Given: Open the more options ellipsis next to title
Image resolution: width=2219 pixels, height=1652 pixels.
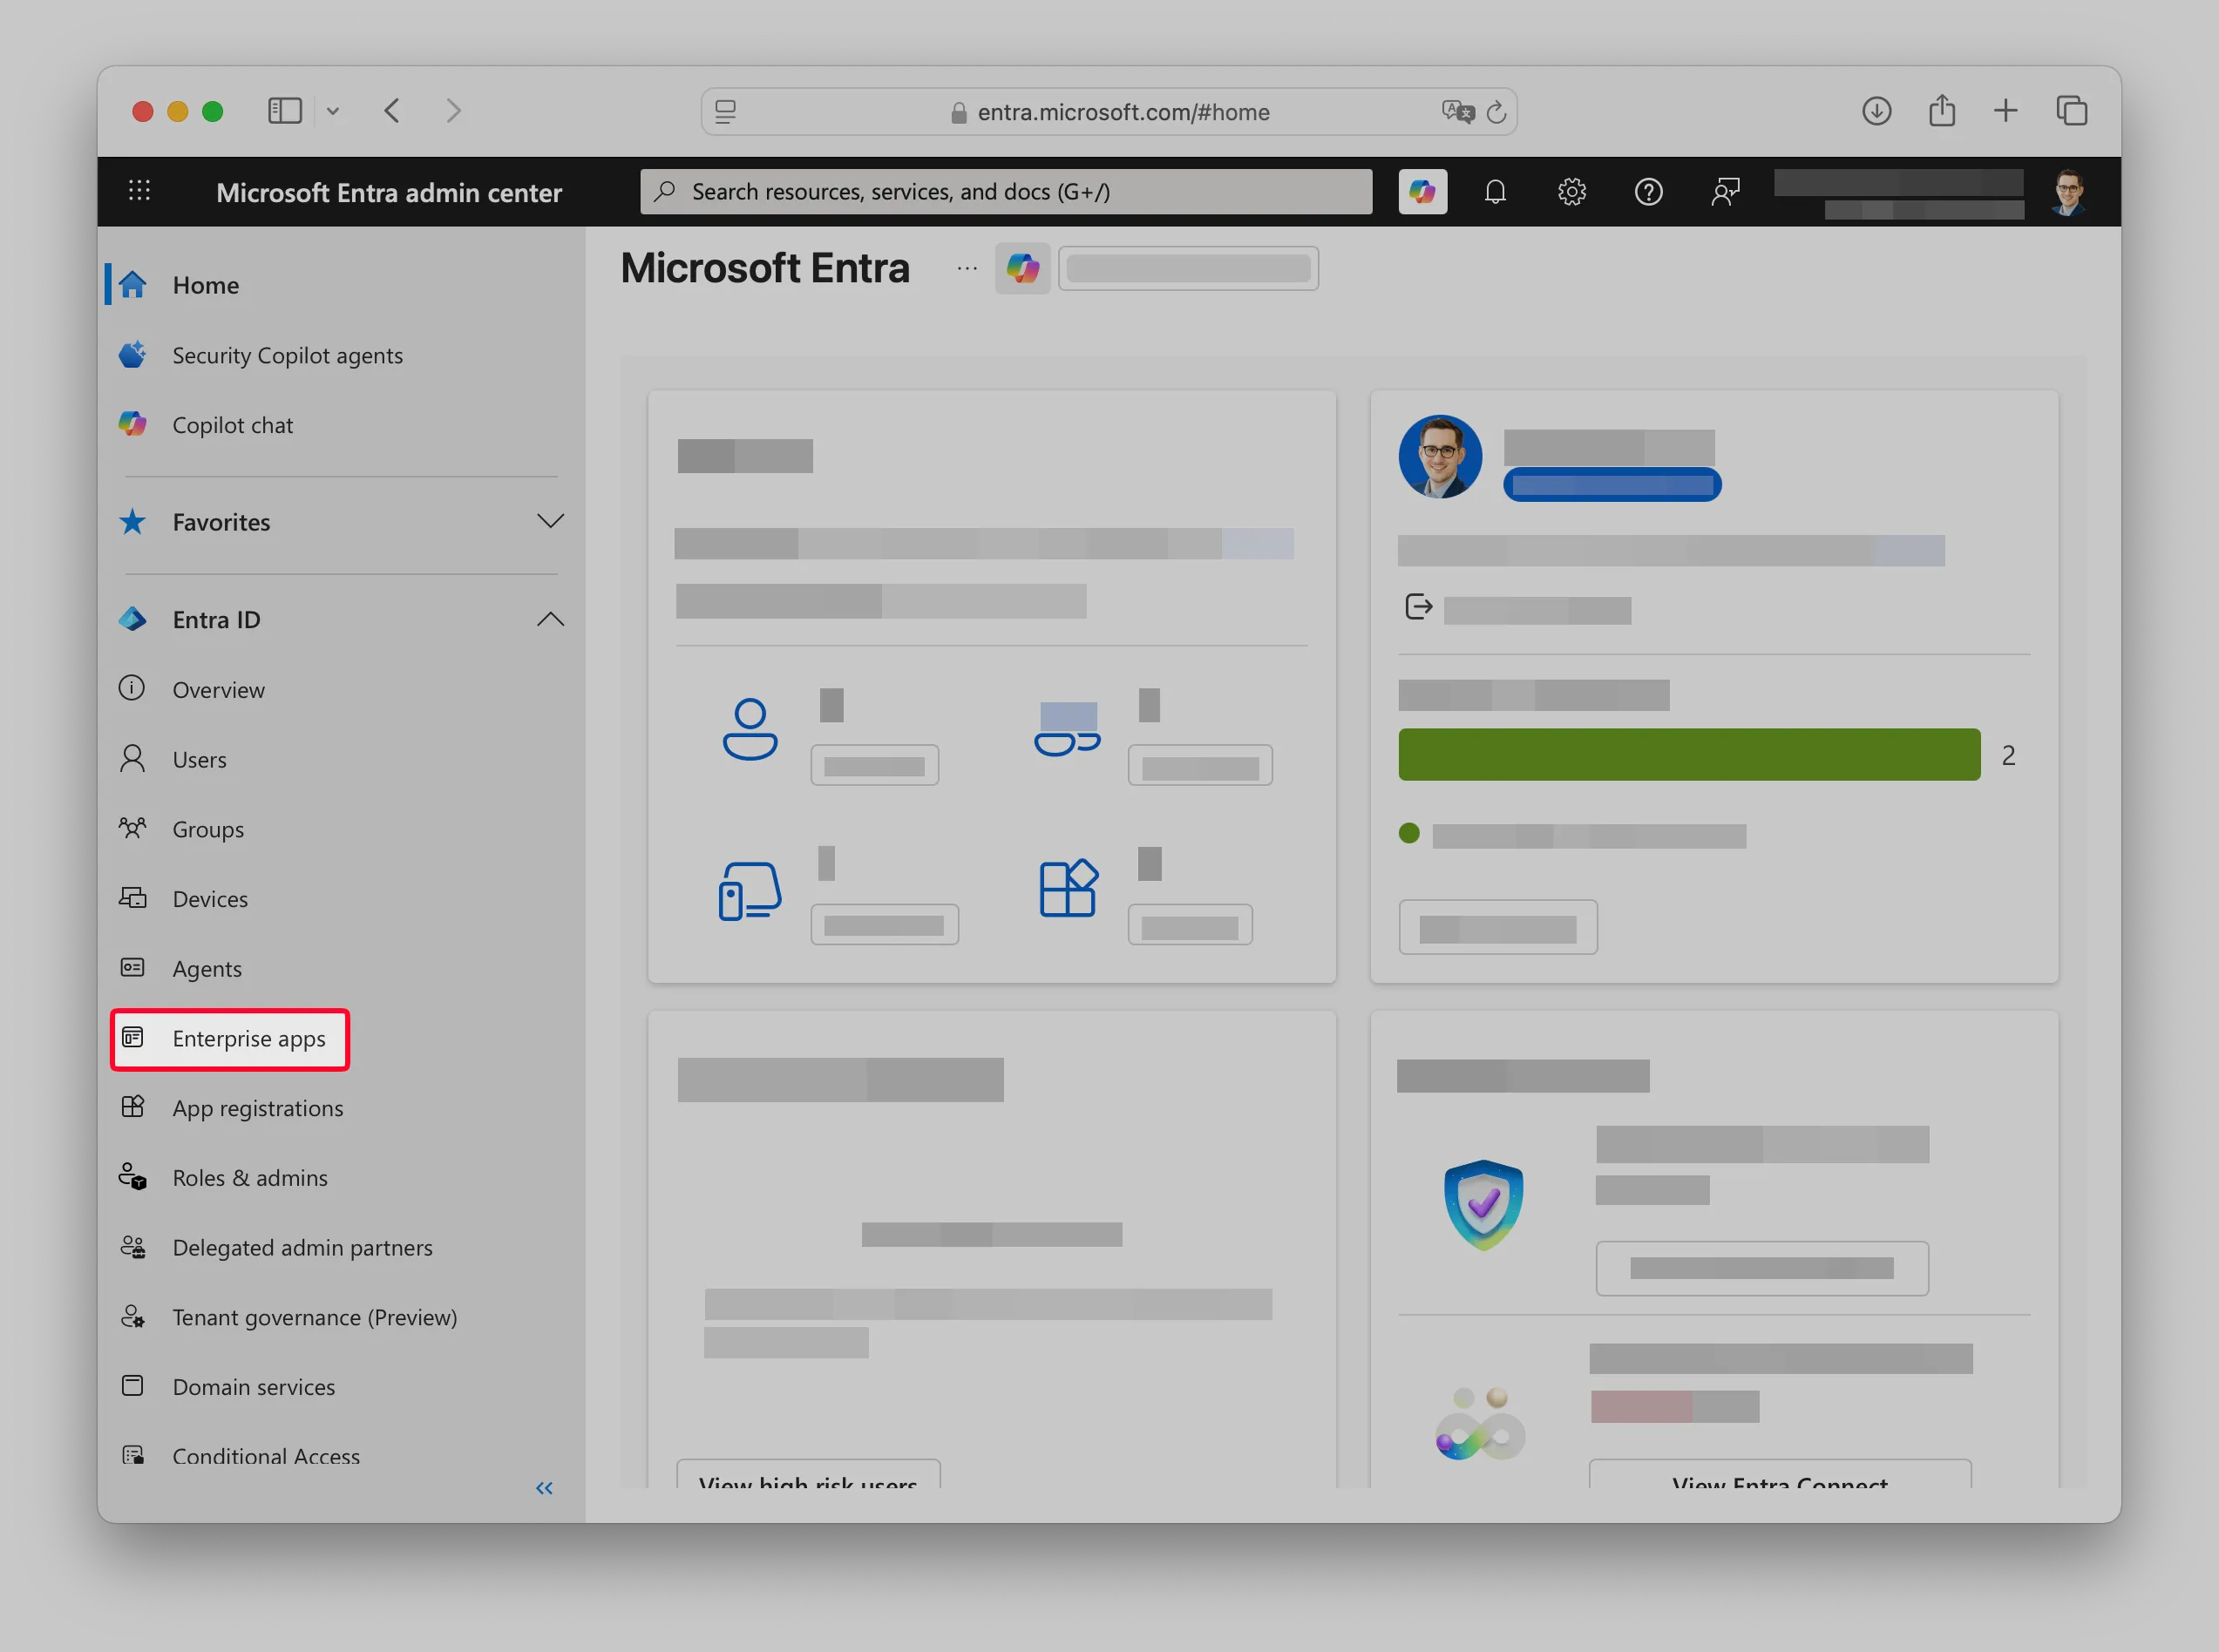Looking at the screenshot, I should click(x=966, y=268).
